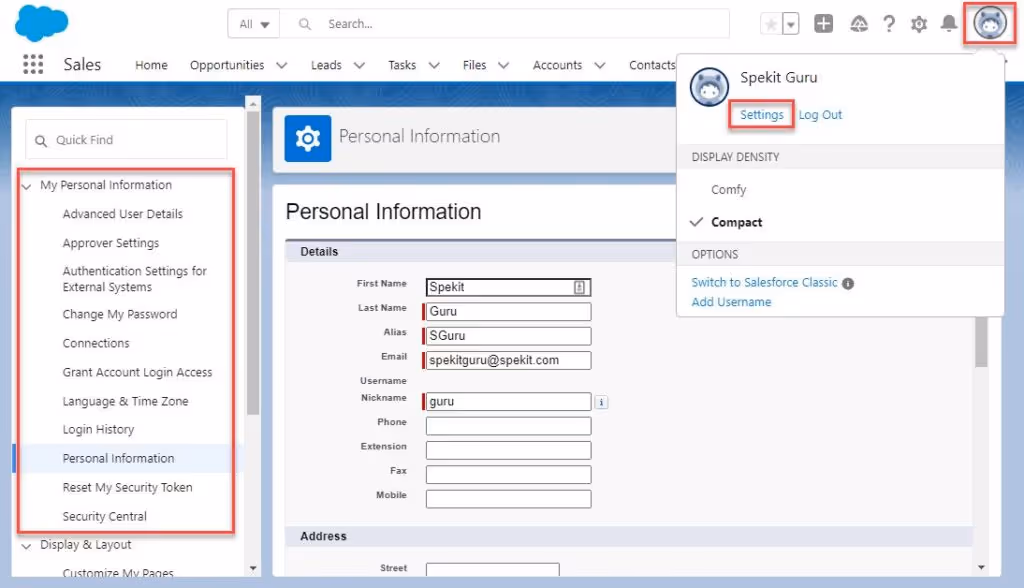This screenshot has width=1024, height=588.
Task: Open the Files tab
Action: (475, 65)
